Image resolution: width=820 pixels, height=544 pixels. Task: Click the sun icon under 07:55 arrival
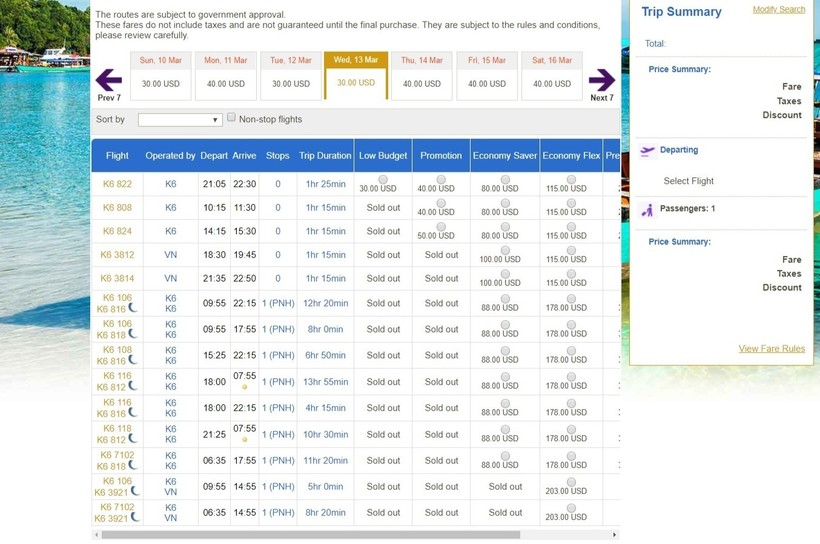coord(244,386)
